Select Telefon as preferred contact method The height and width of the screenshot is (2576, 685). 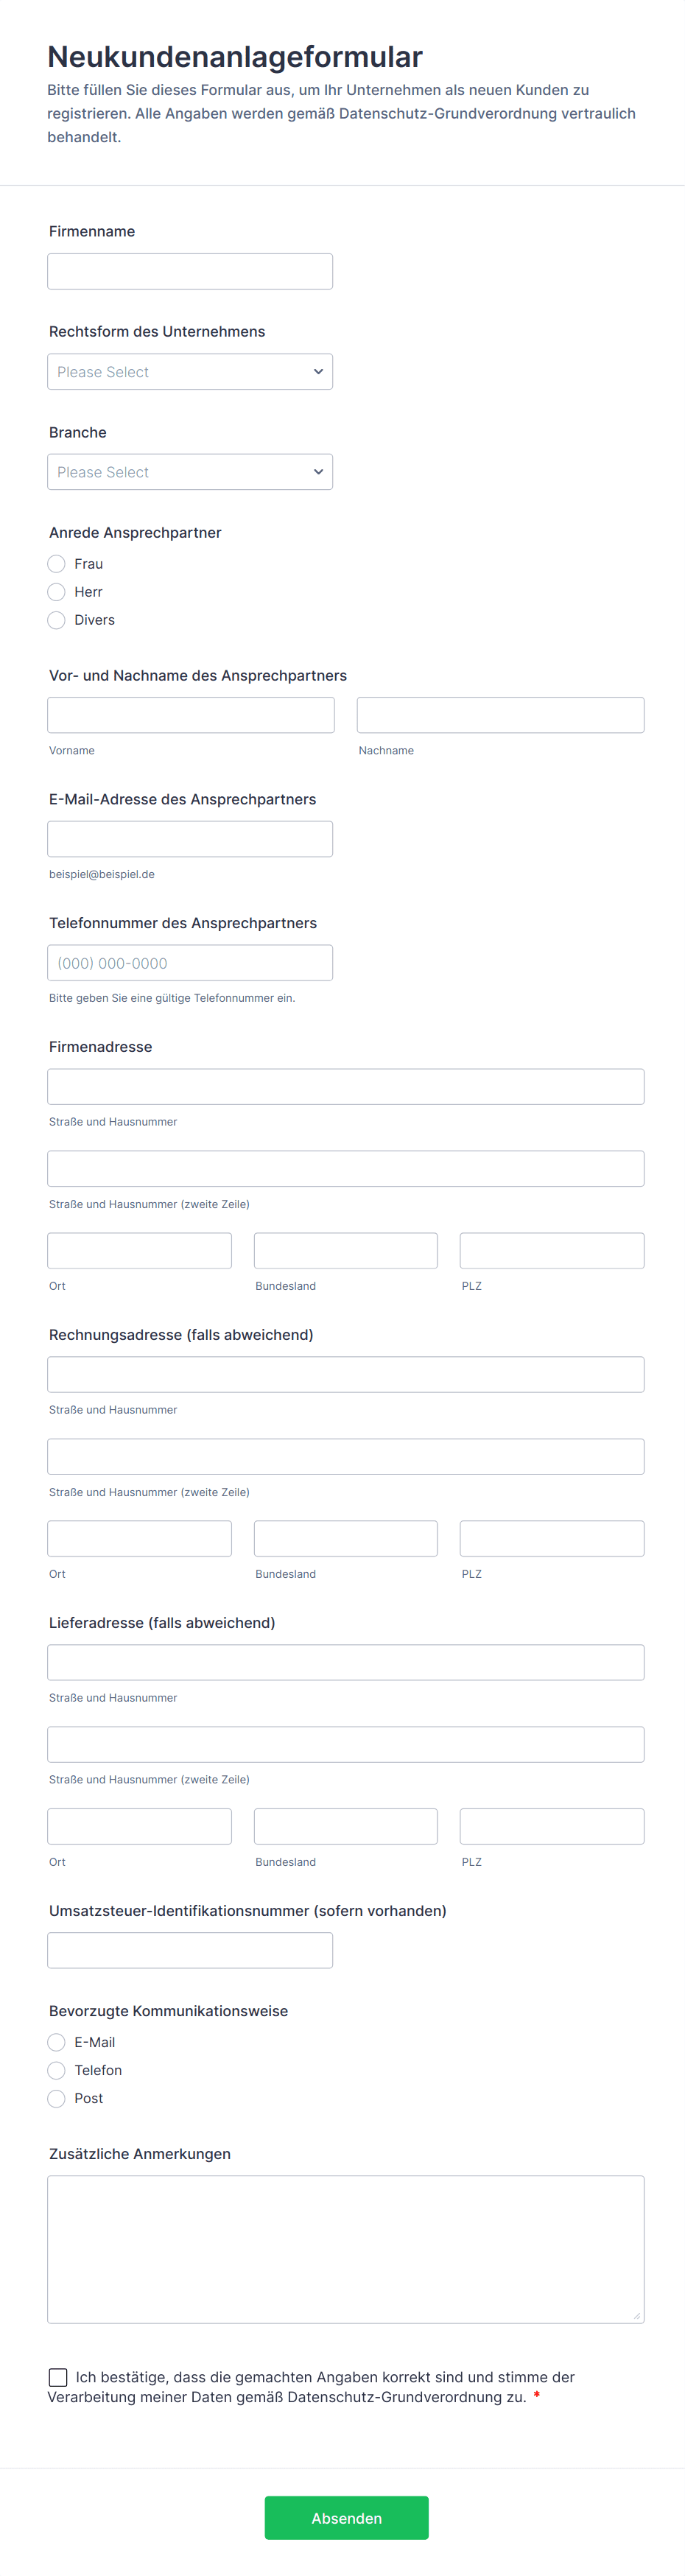pos(57,2069)
